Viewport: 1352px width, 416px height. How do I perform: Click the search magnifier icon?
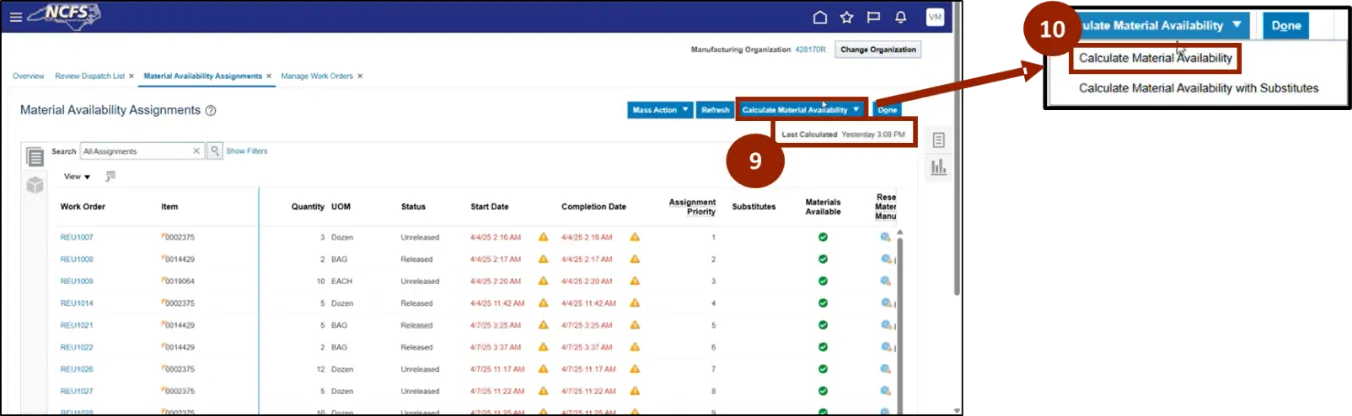pyautogui.click(x=214, y=151)
